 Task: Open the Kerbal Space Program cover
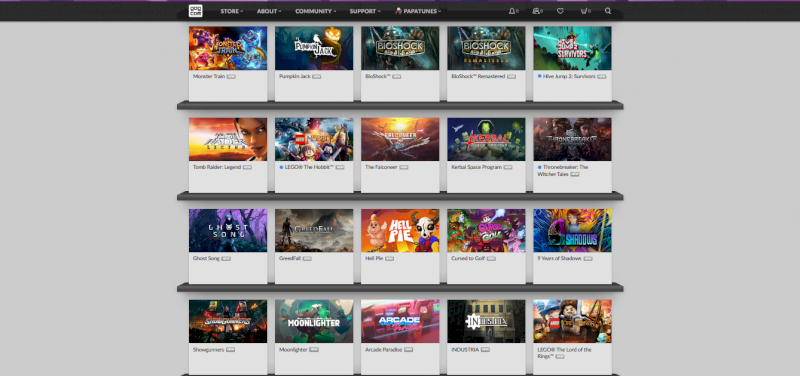point(486,139)
